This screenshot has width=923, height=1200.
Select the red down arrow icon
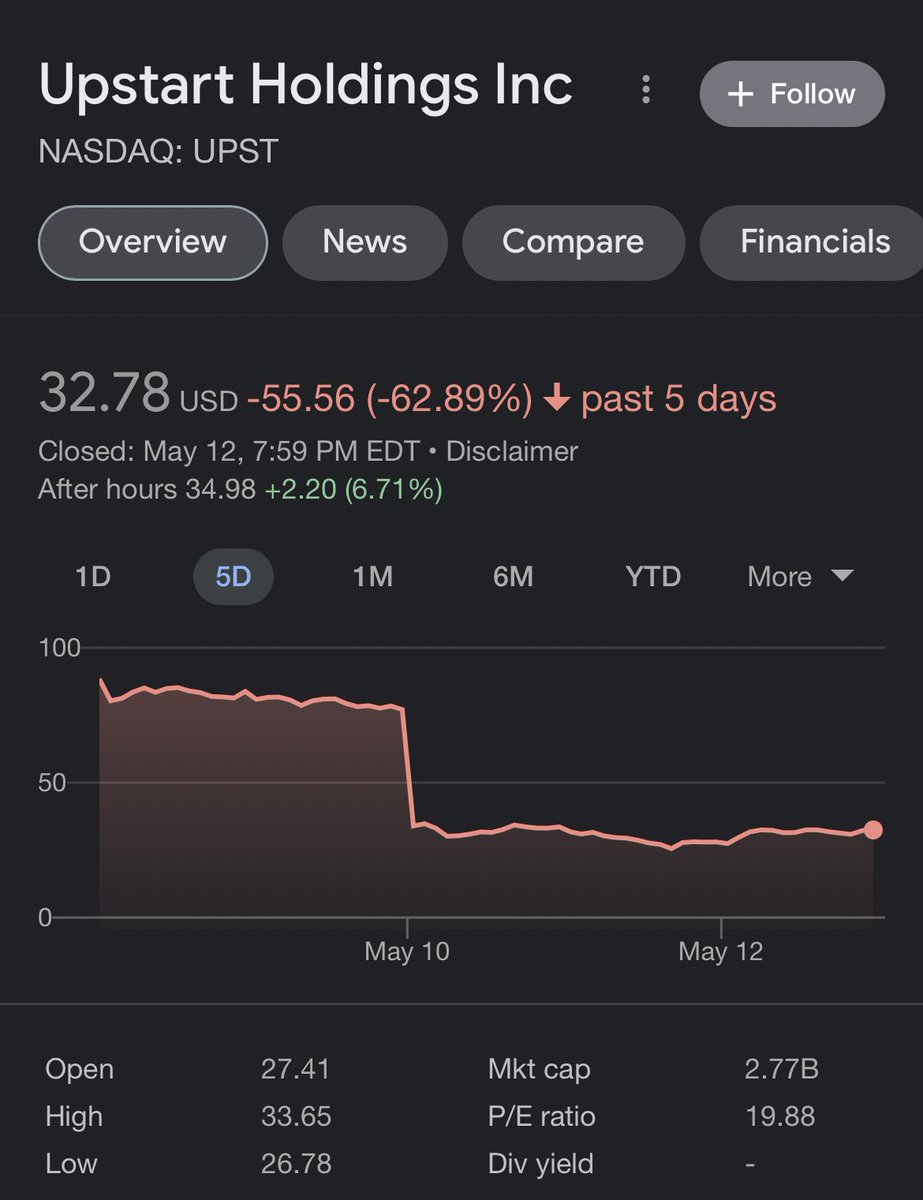coord(557,399)
